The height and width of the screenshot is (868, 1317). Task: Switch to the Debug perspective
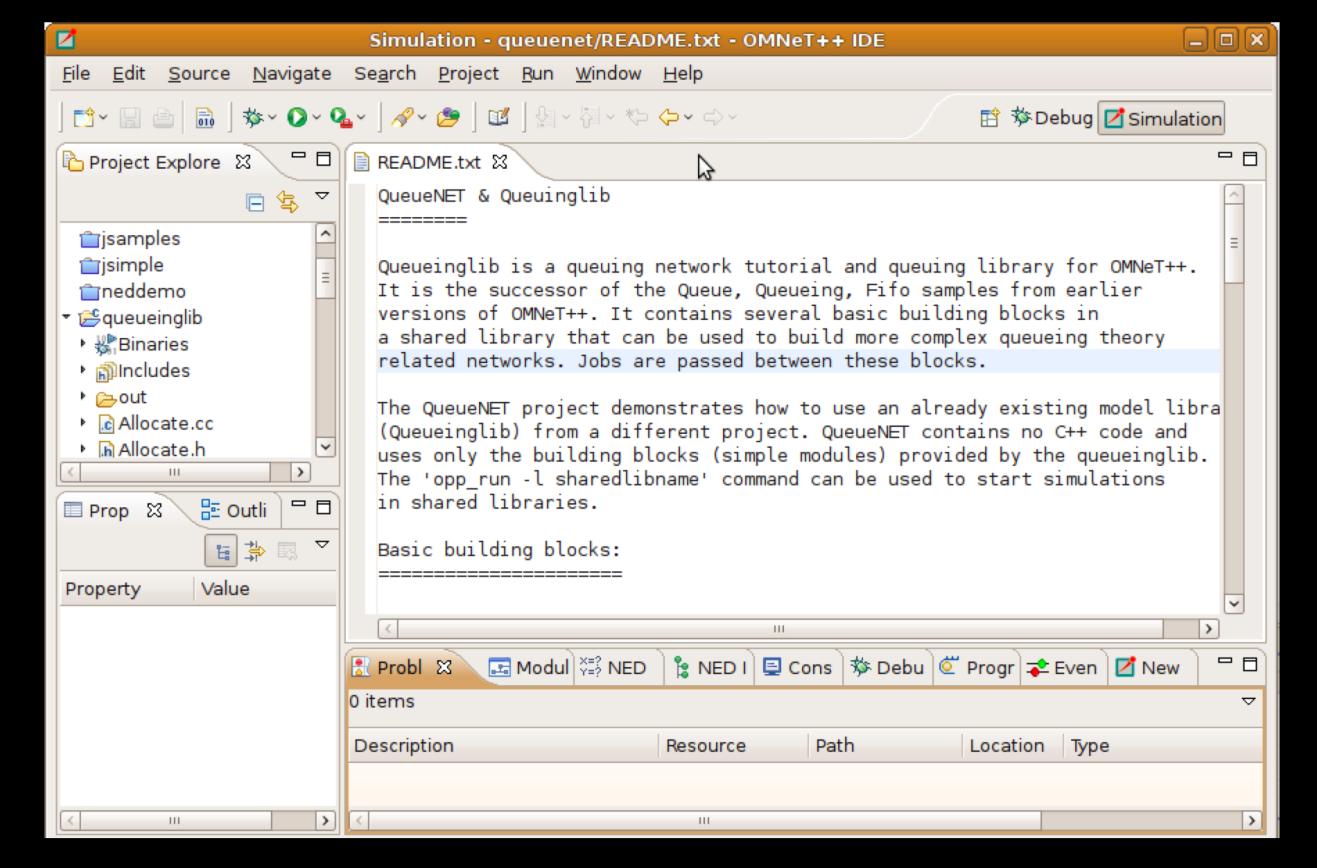[1050, 119]
